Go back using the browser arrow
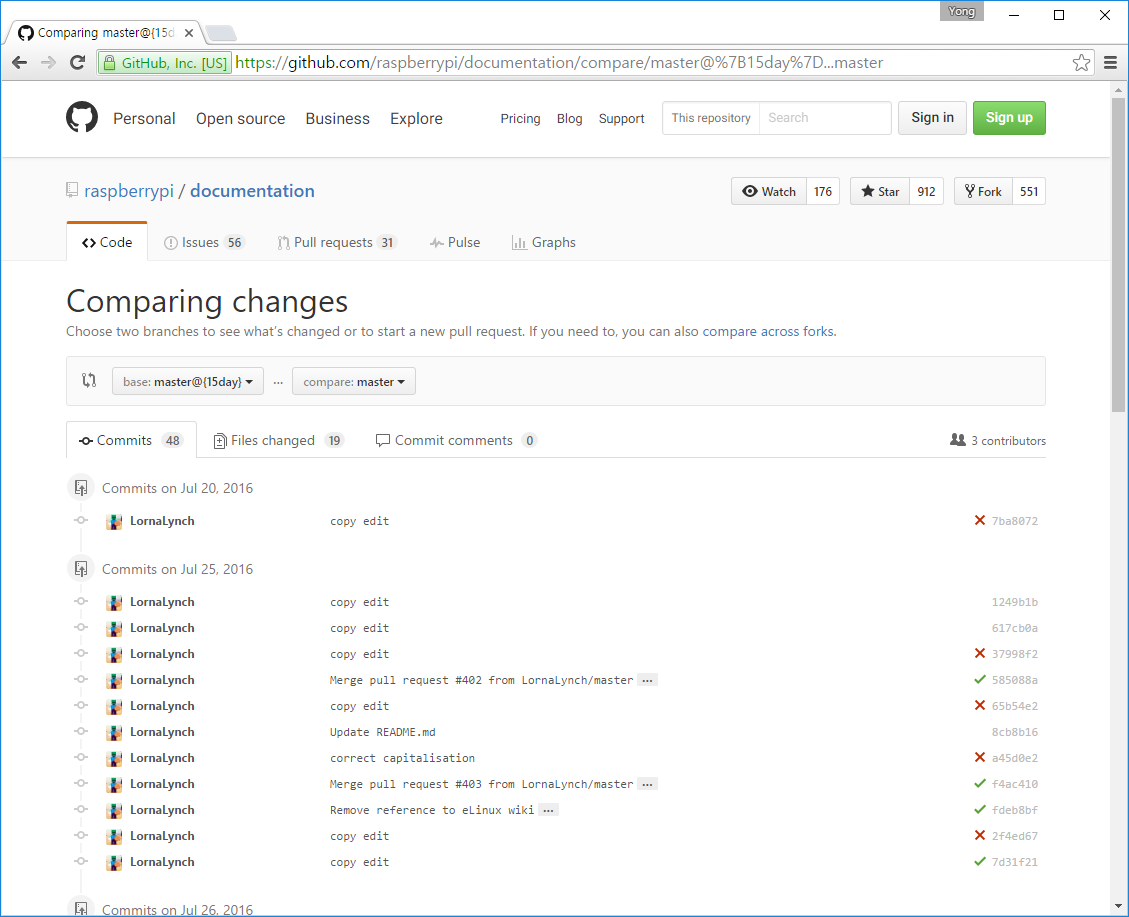The height and width of the screenshot is (917, 1129). [20, 63]
